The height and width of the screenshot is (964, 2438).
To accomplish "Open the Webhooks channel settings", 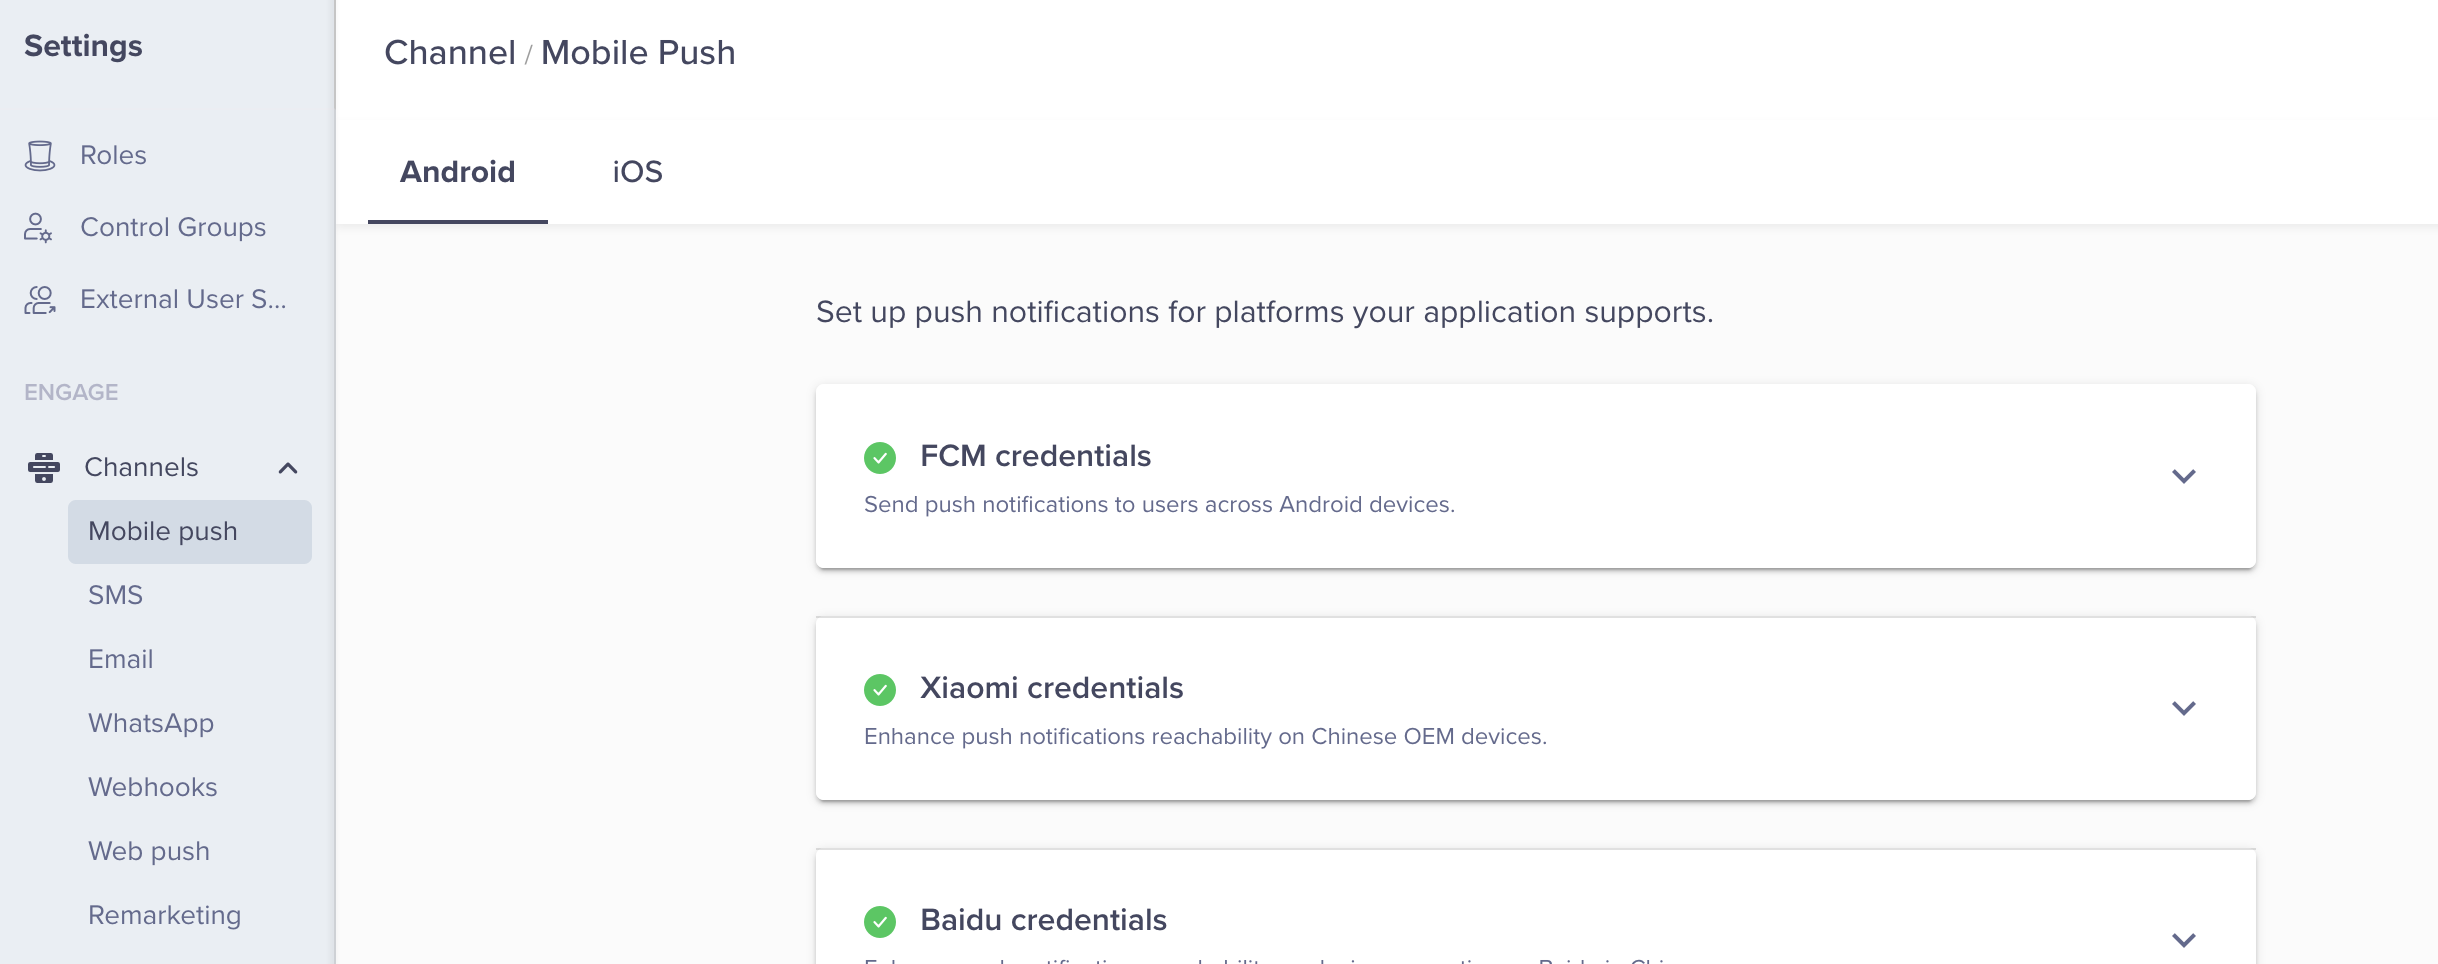I will click(152, 786).
